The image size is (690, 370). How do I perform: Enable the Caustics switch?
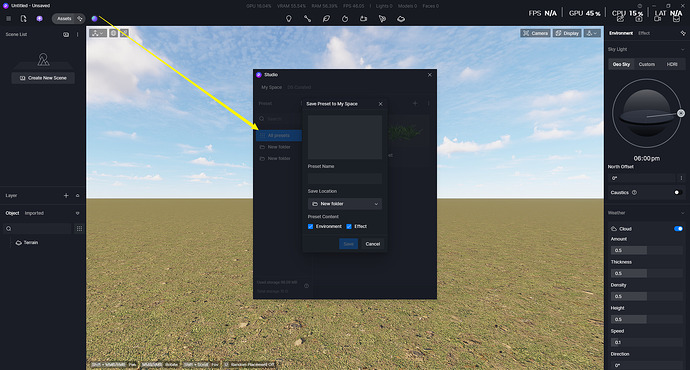pyautogui.click(x=678, y=192)
